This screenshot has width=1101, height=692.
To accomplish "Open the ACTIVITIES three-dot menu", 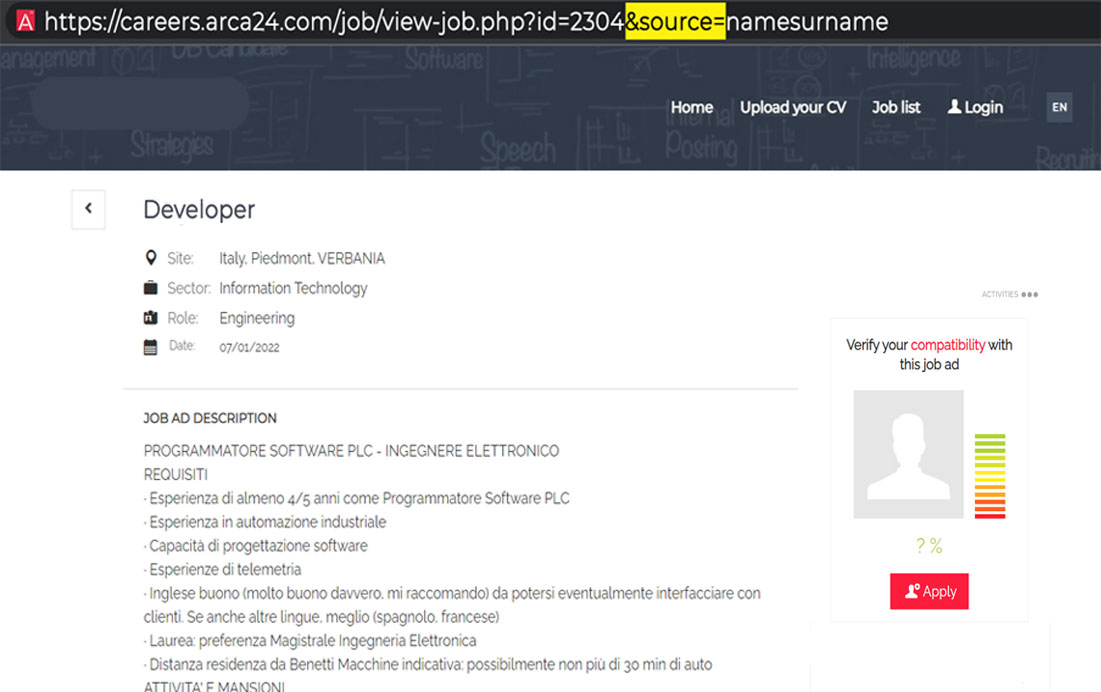I will point(1029,295).
